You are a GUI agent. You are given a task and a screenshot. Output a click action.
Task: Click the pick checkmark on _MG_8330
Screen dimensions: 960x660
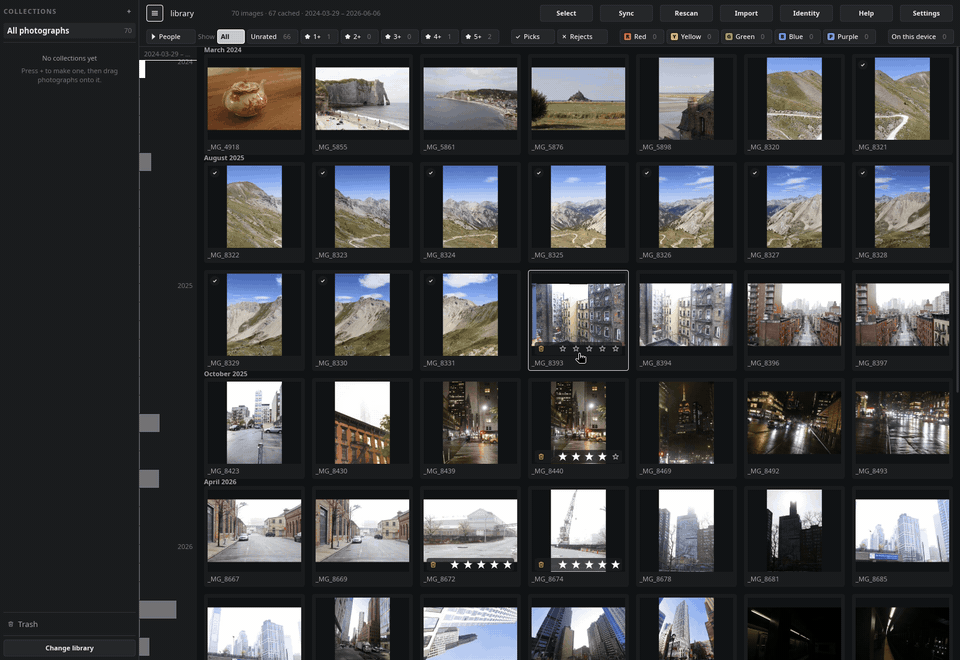pyautogui.click(x=323, y=281)
